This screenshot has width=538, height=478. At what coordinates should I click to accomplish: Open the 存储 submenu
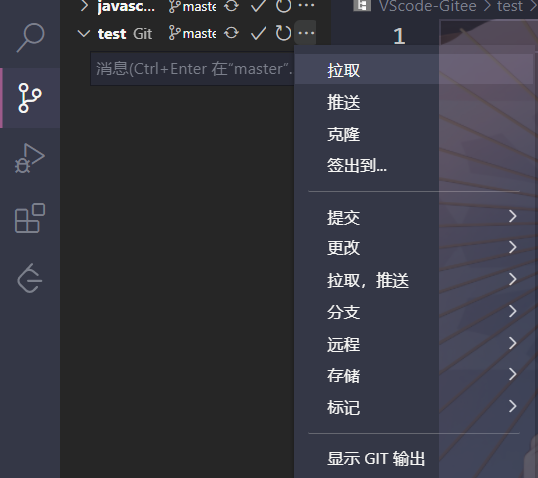(414, 375)
